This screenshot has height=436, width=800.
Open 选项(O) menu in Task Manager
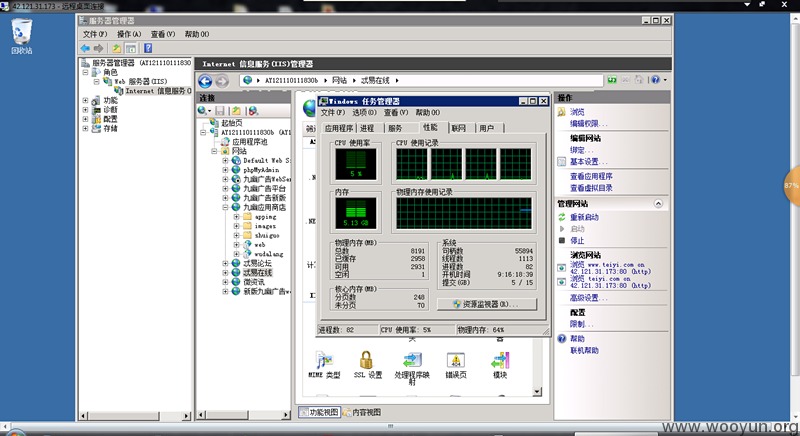pos(364,113)
